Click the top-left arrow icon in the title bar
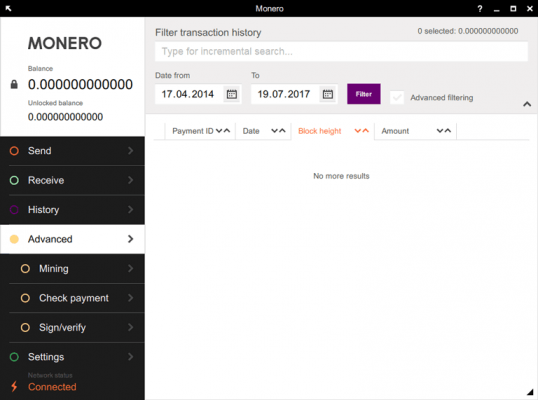 pyautogui.click(x=9, y=8)
